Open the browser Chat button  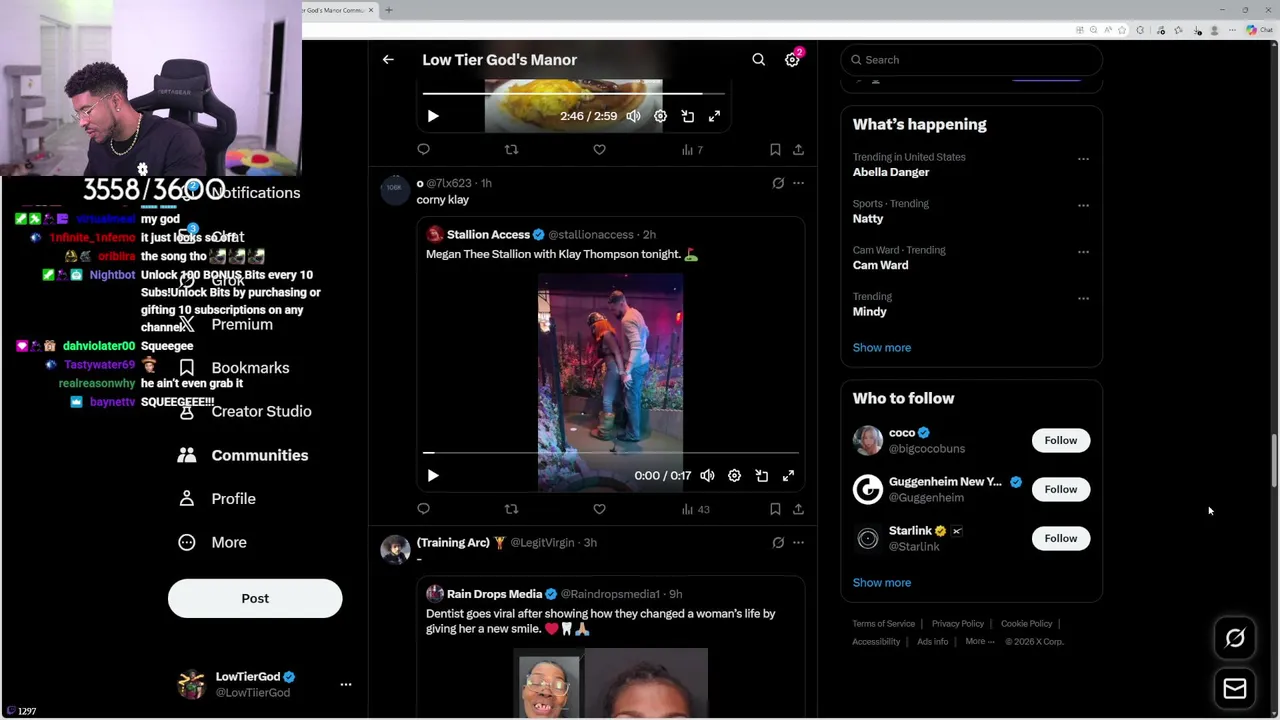(1258, 30)
